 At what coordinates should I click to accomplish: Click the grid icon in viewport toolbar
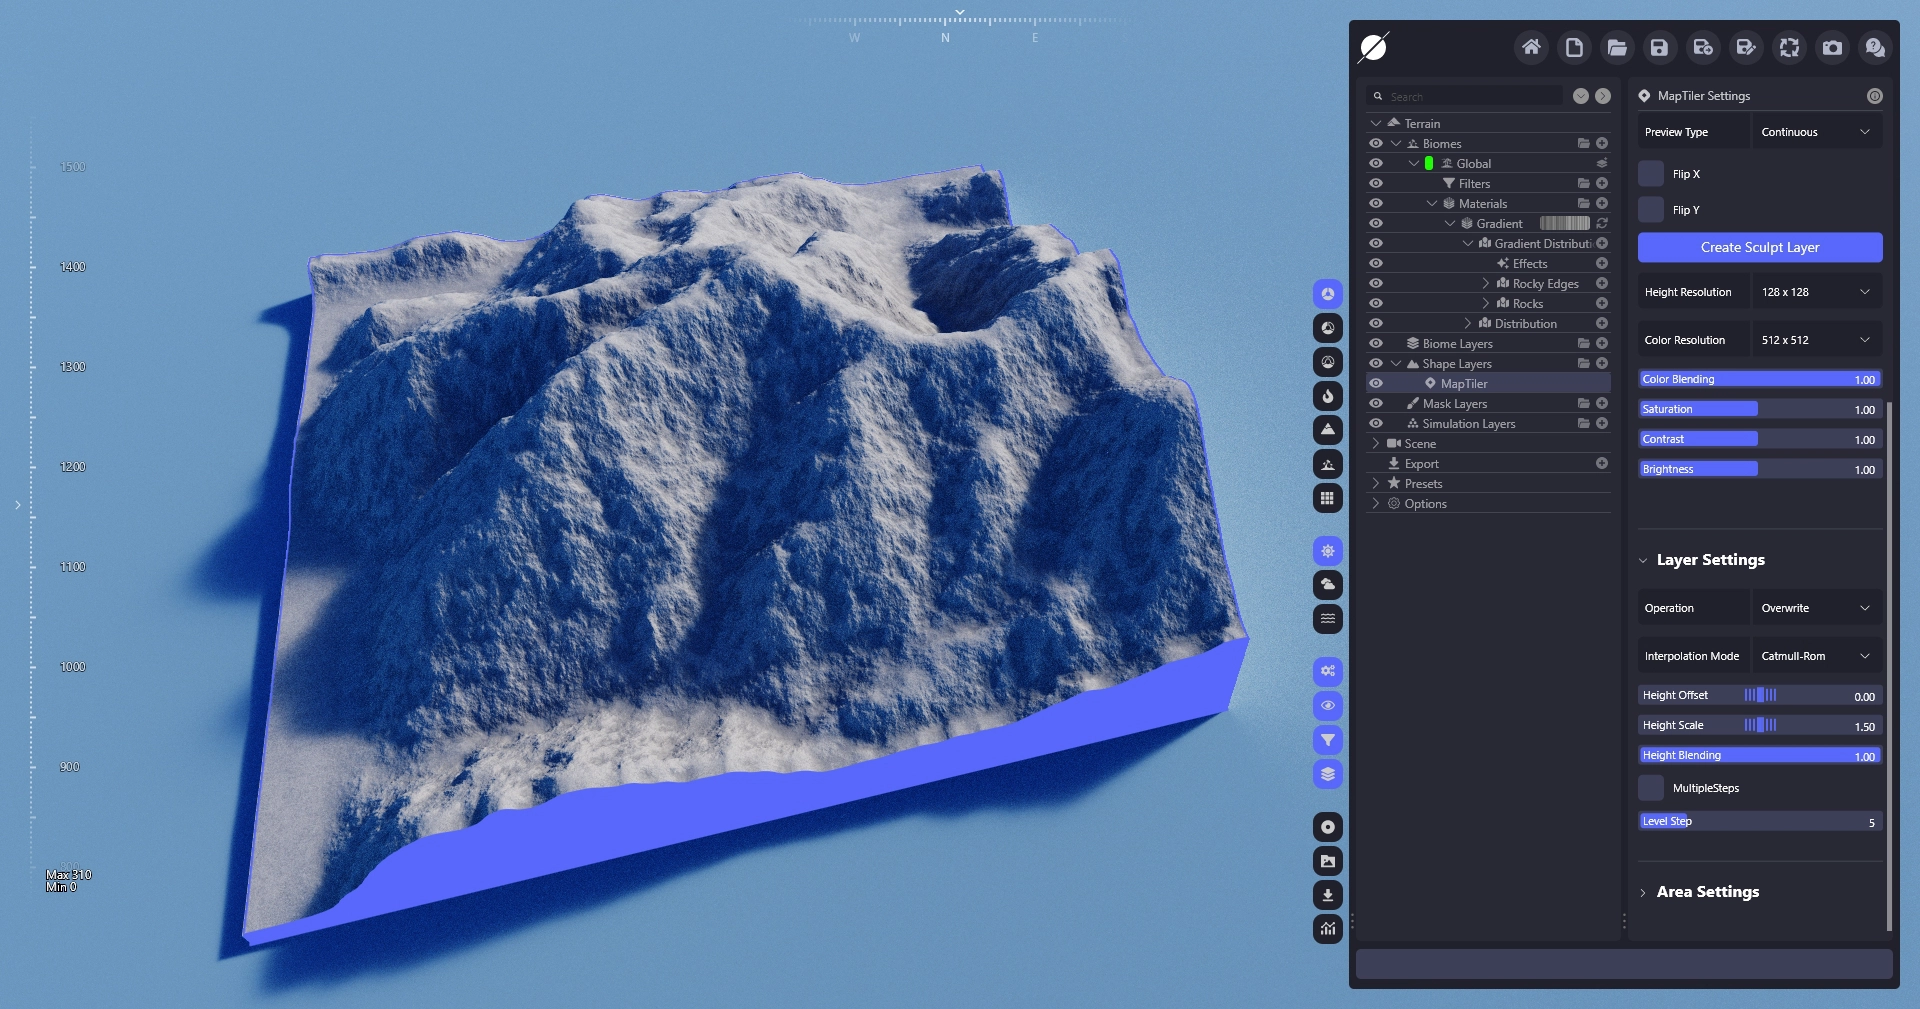click(1327, 498)
